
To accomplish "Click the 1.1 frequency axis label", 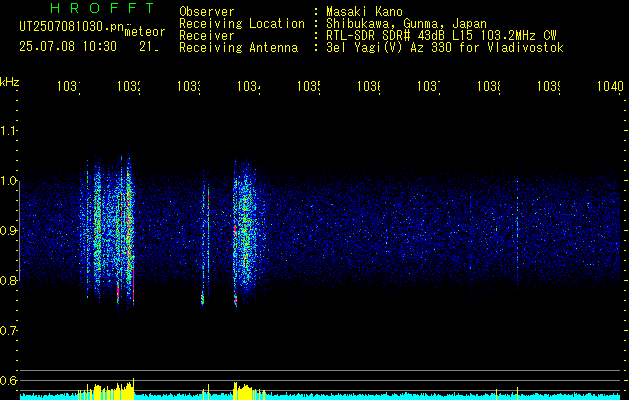I will click(x=8, y=131).
